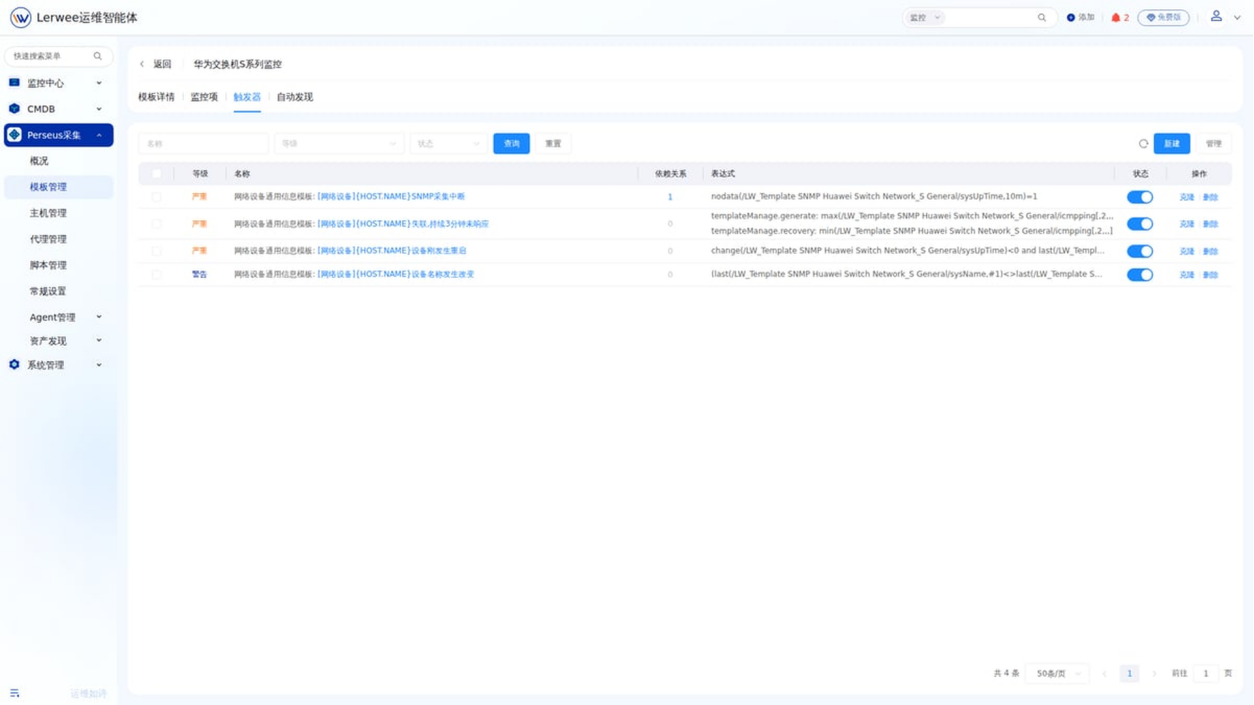Open 主机管理 in the sidebar
The width and height of the screenshot is (1254, 705).
click(48, 213)
